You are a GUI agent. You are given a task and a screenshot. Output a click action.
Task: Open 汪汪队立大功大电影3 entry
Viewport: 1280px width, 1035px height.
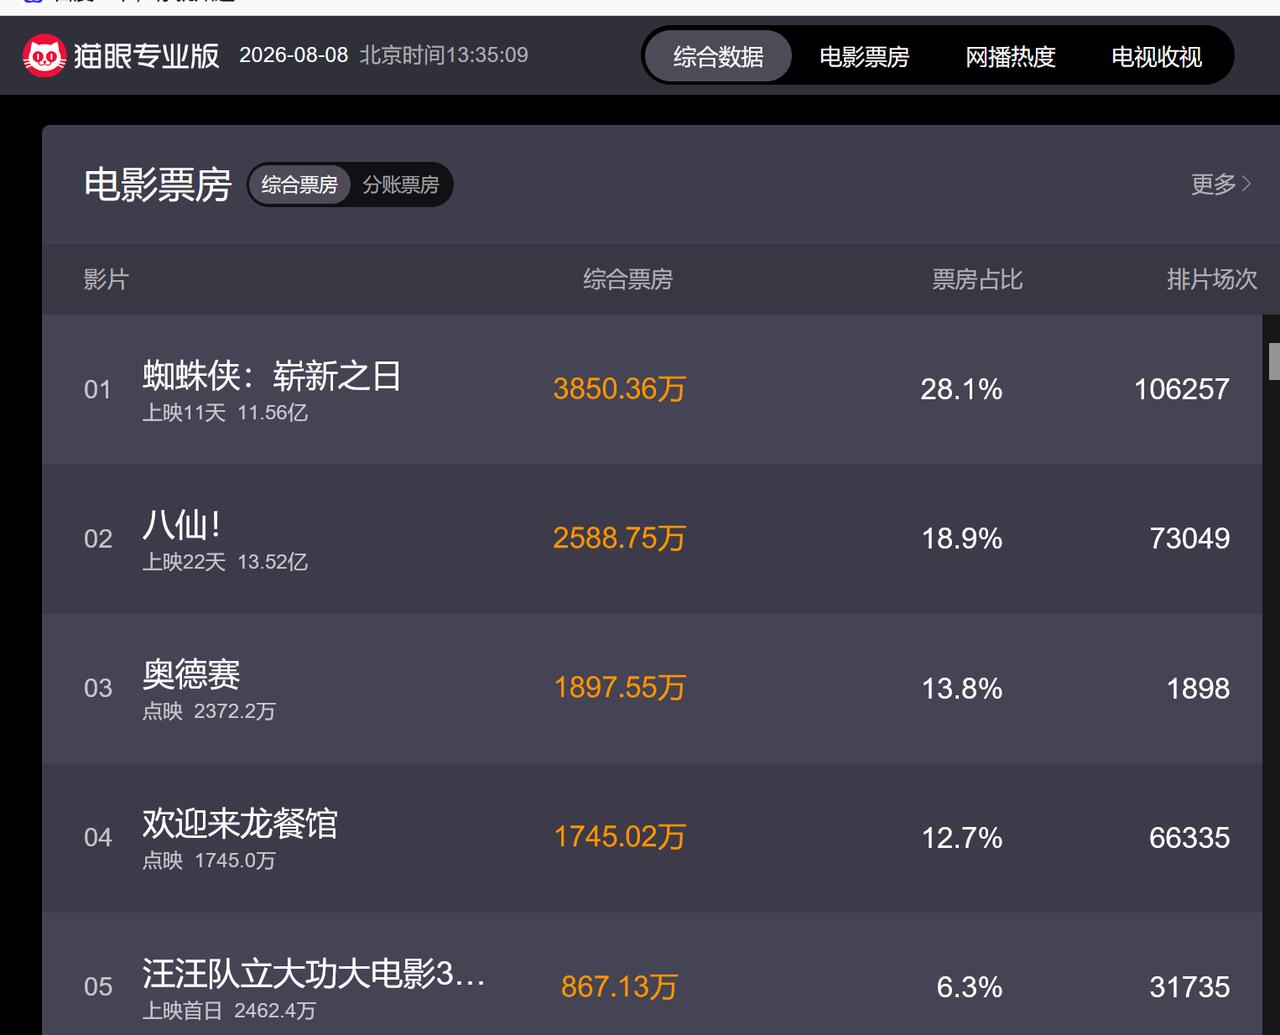coord(313,972)
